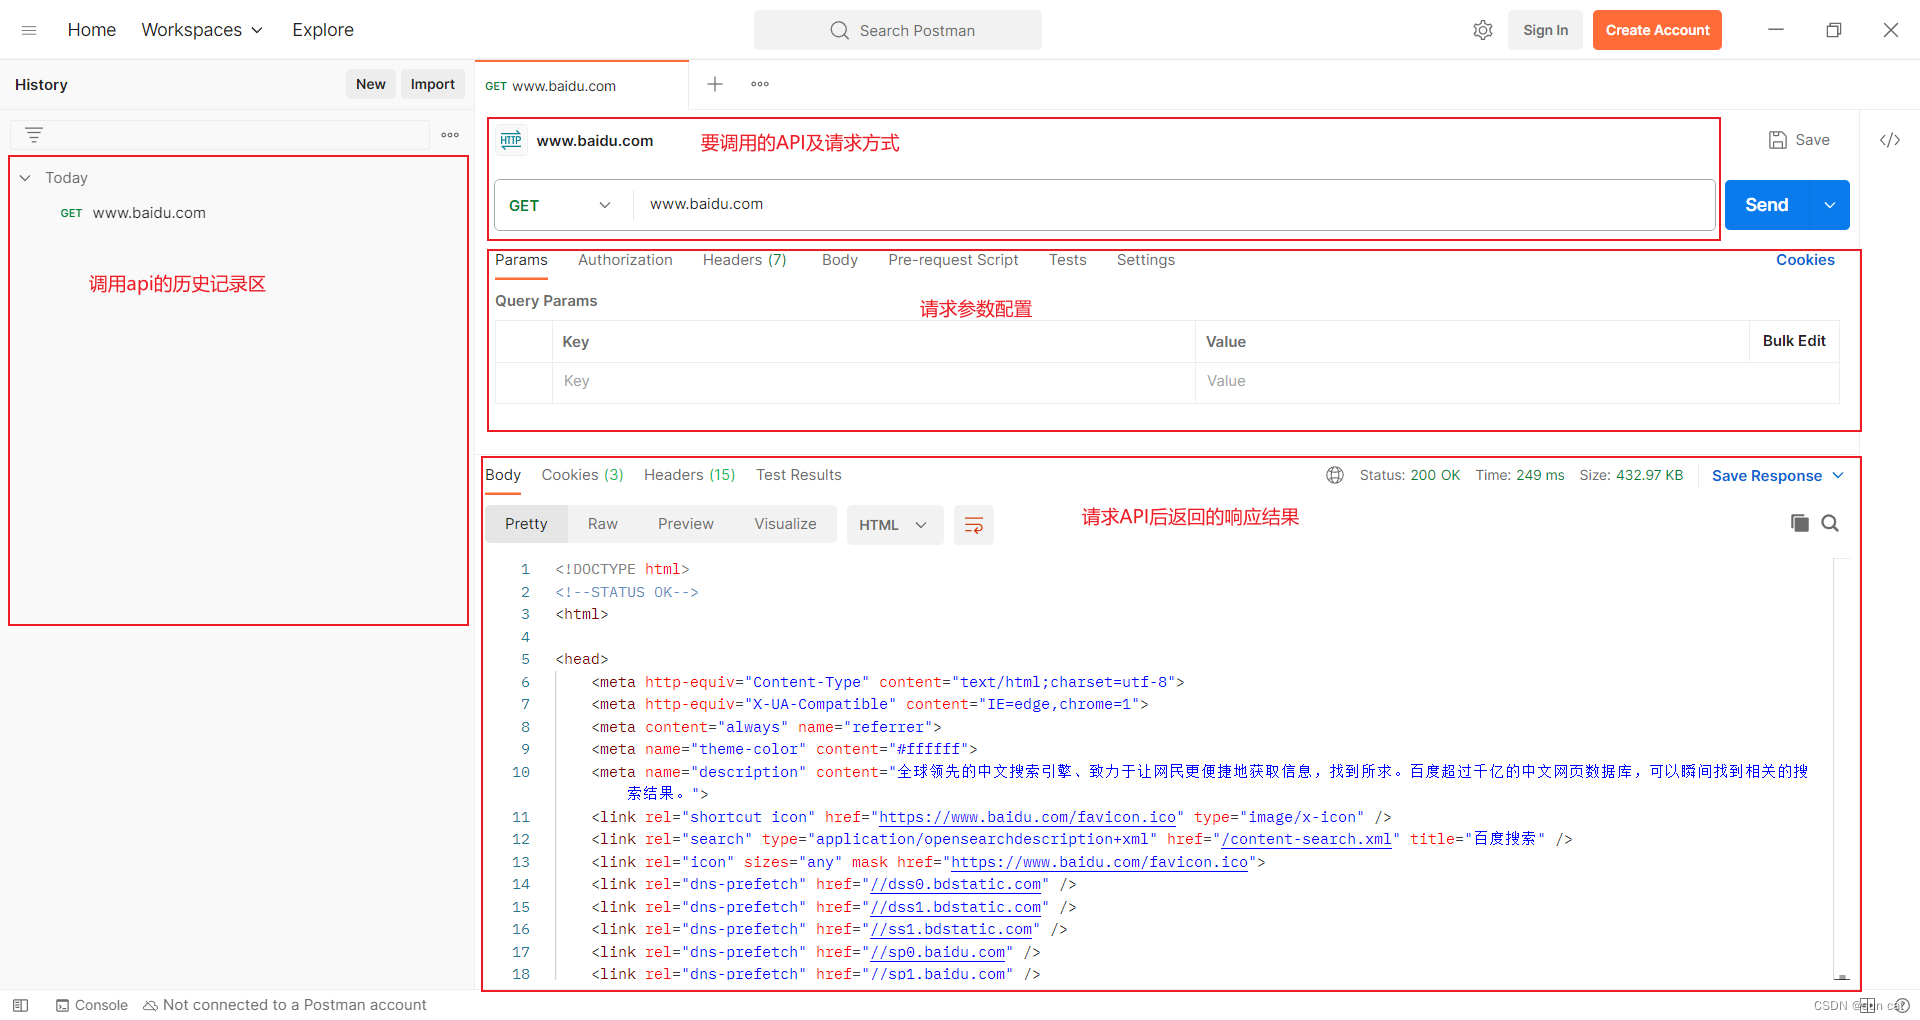
Task: Open the request Body tab
Action: (840, 260)
